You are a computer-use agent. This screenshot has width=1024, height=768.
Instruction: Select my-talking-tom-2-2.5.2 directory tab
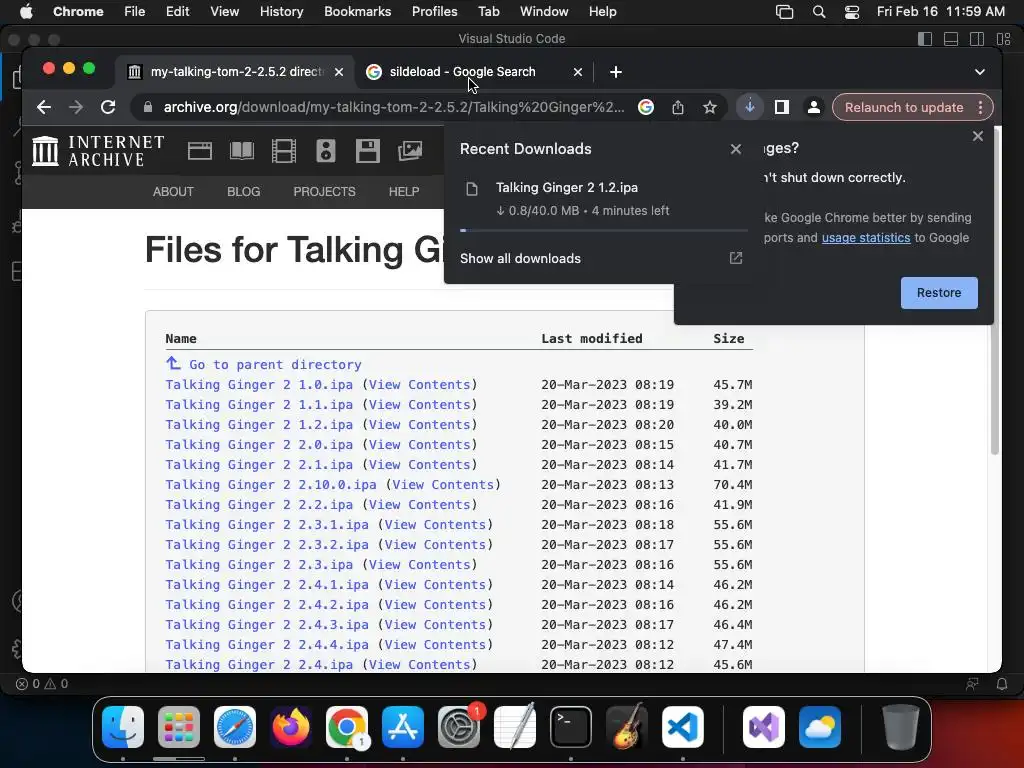(x=235, y=72)
